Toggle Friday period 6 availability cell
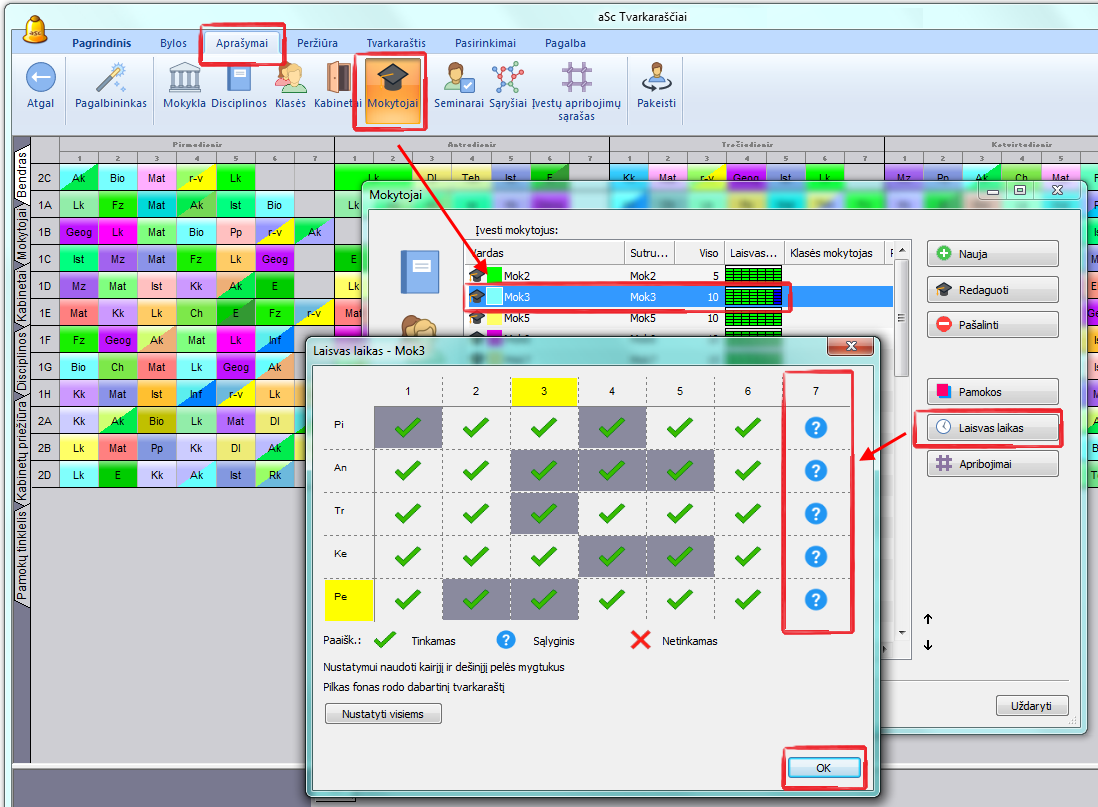 747,600
